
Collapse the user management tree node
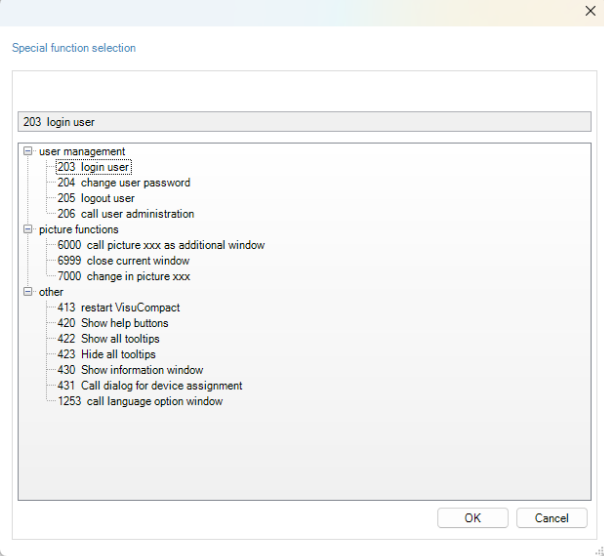point(28,151)
